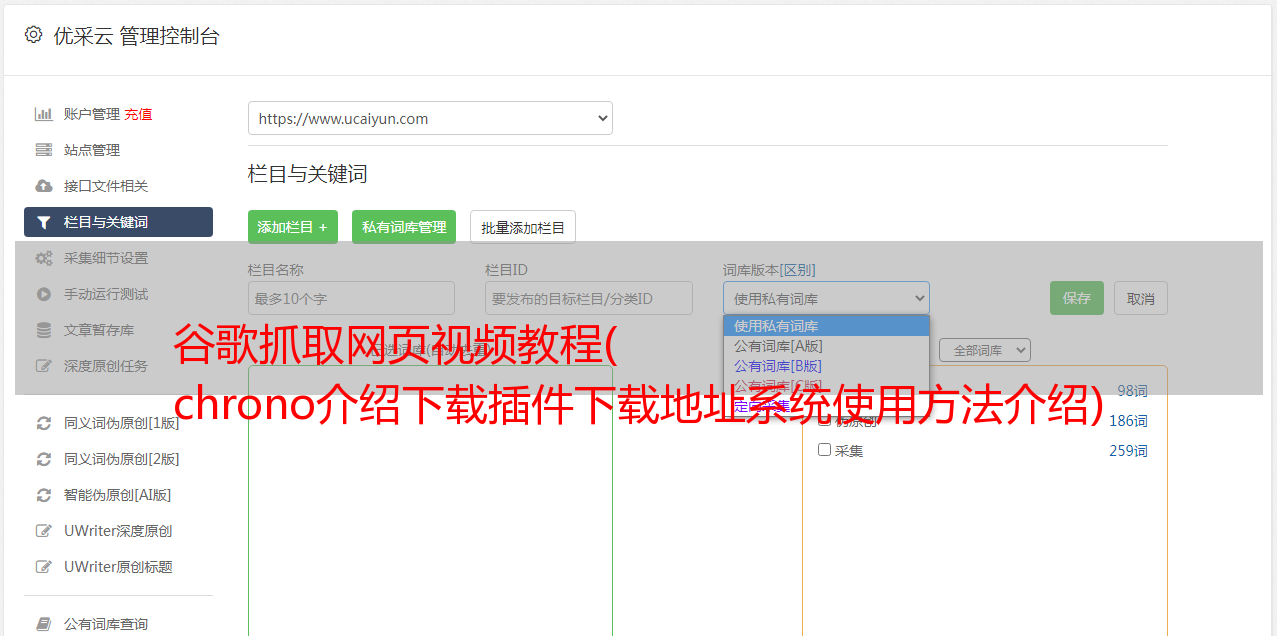Click the 259词 count for 采集
The width and height of the screenshot is (1277, 636).
click(1128, 451)
